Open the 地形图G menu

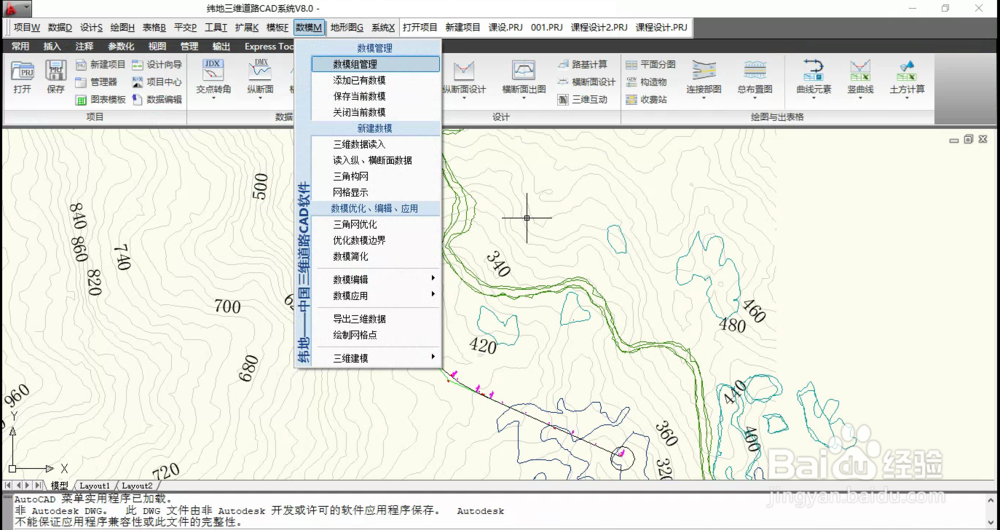tap(347, 27)
